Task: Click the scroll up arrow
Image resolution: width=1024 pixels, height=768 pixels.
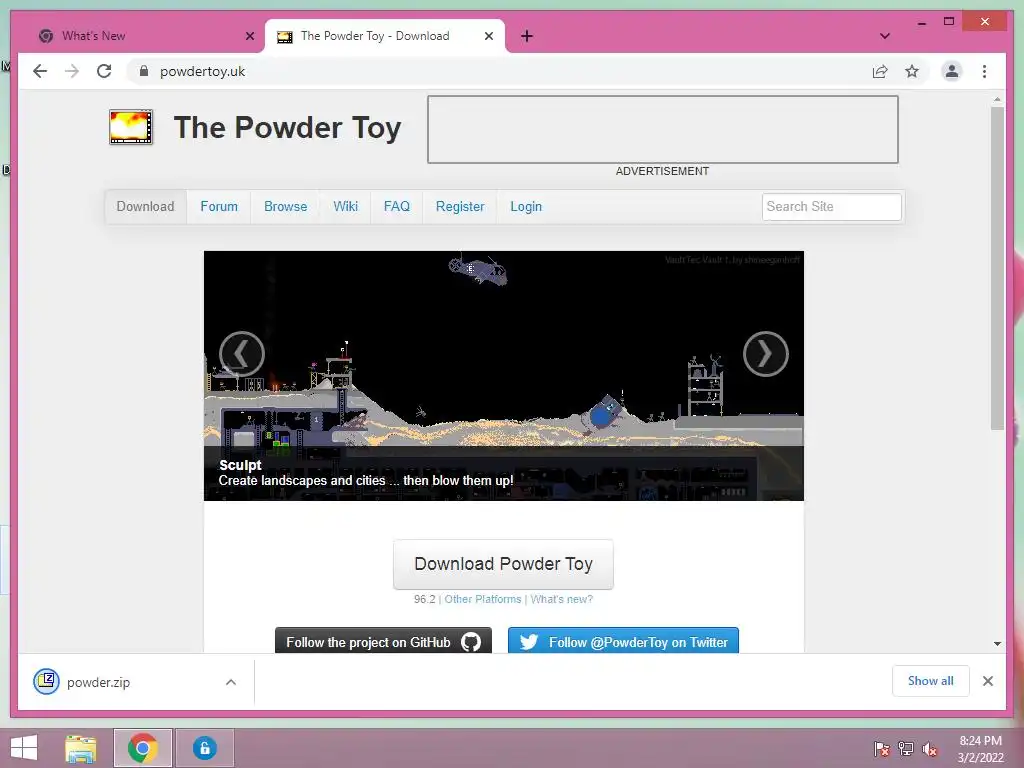Action: tap(997, 99)
